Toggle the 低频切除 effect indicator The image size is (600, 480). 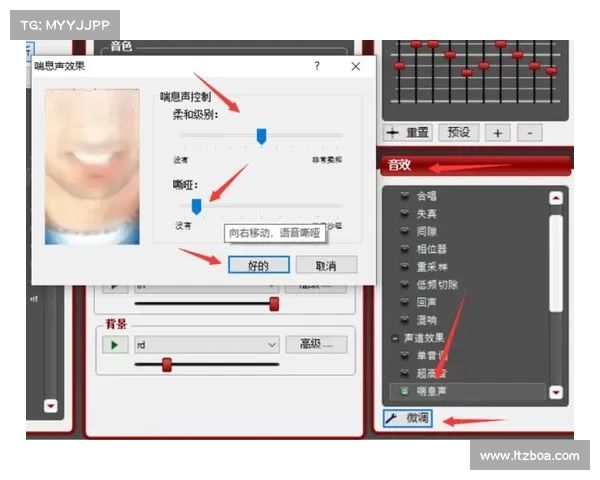pyautogui.click(x=404, y=284)
